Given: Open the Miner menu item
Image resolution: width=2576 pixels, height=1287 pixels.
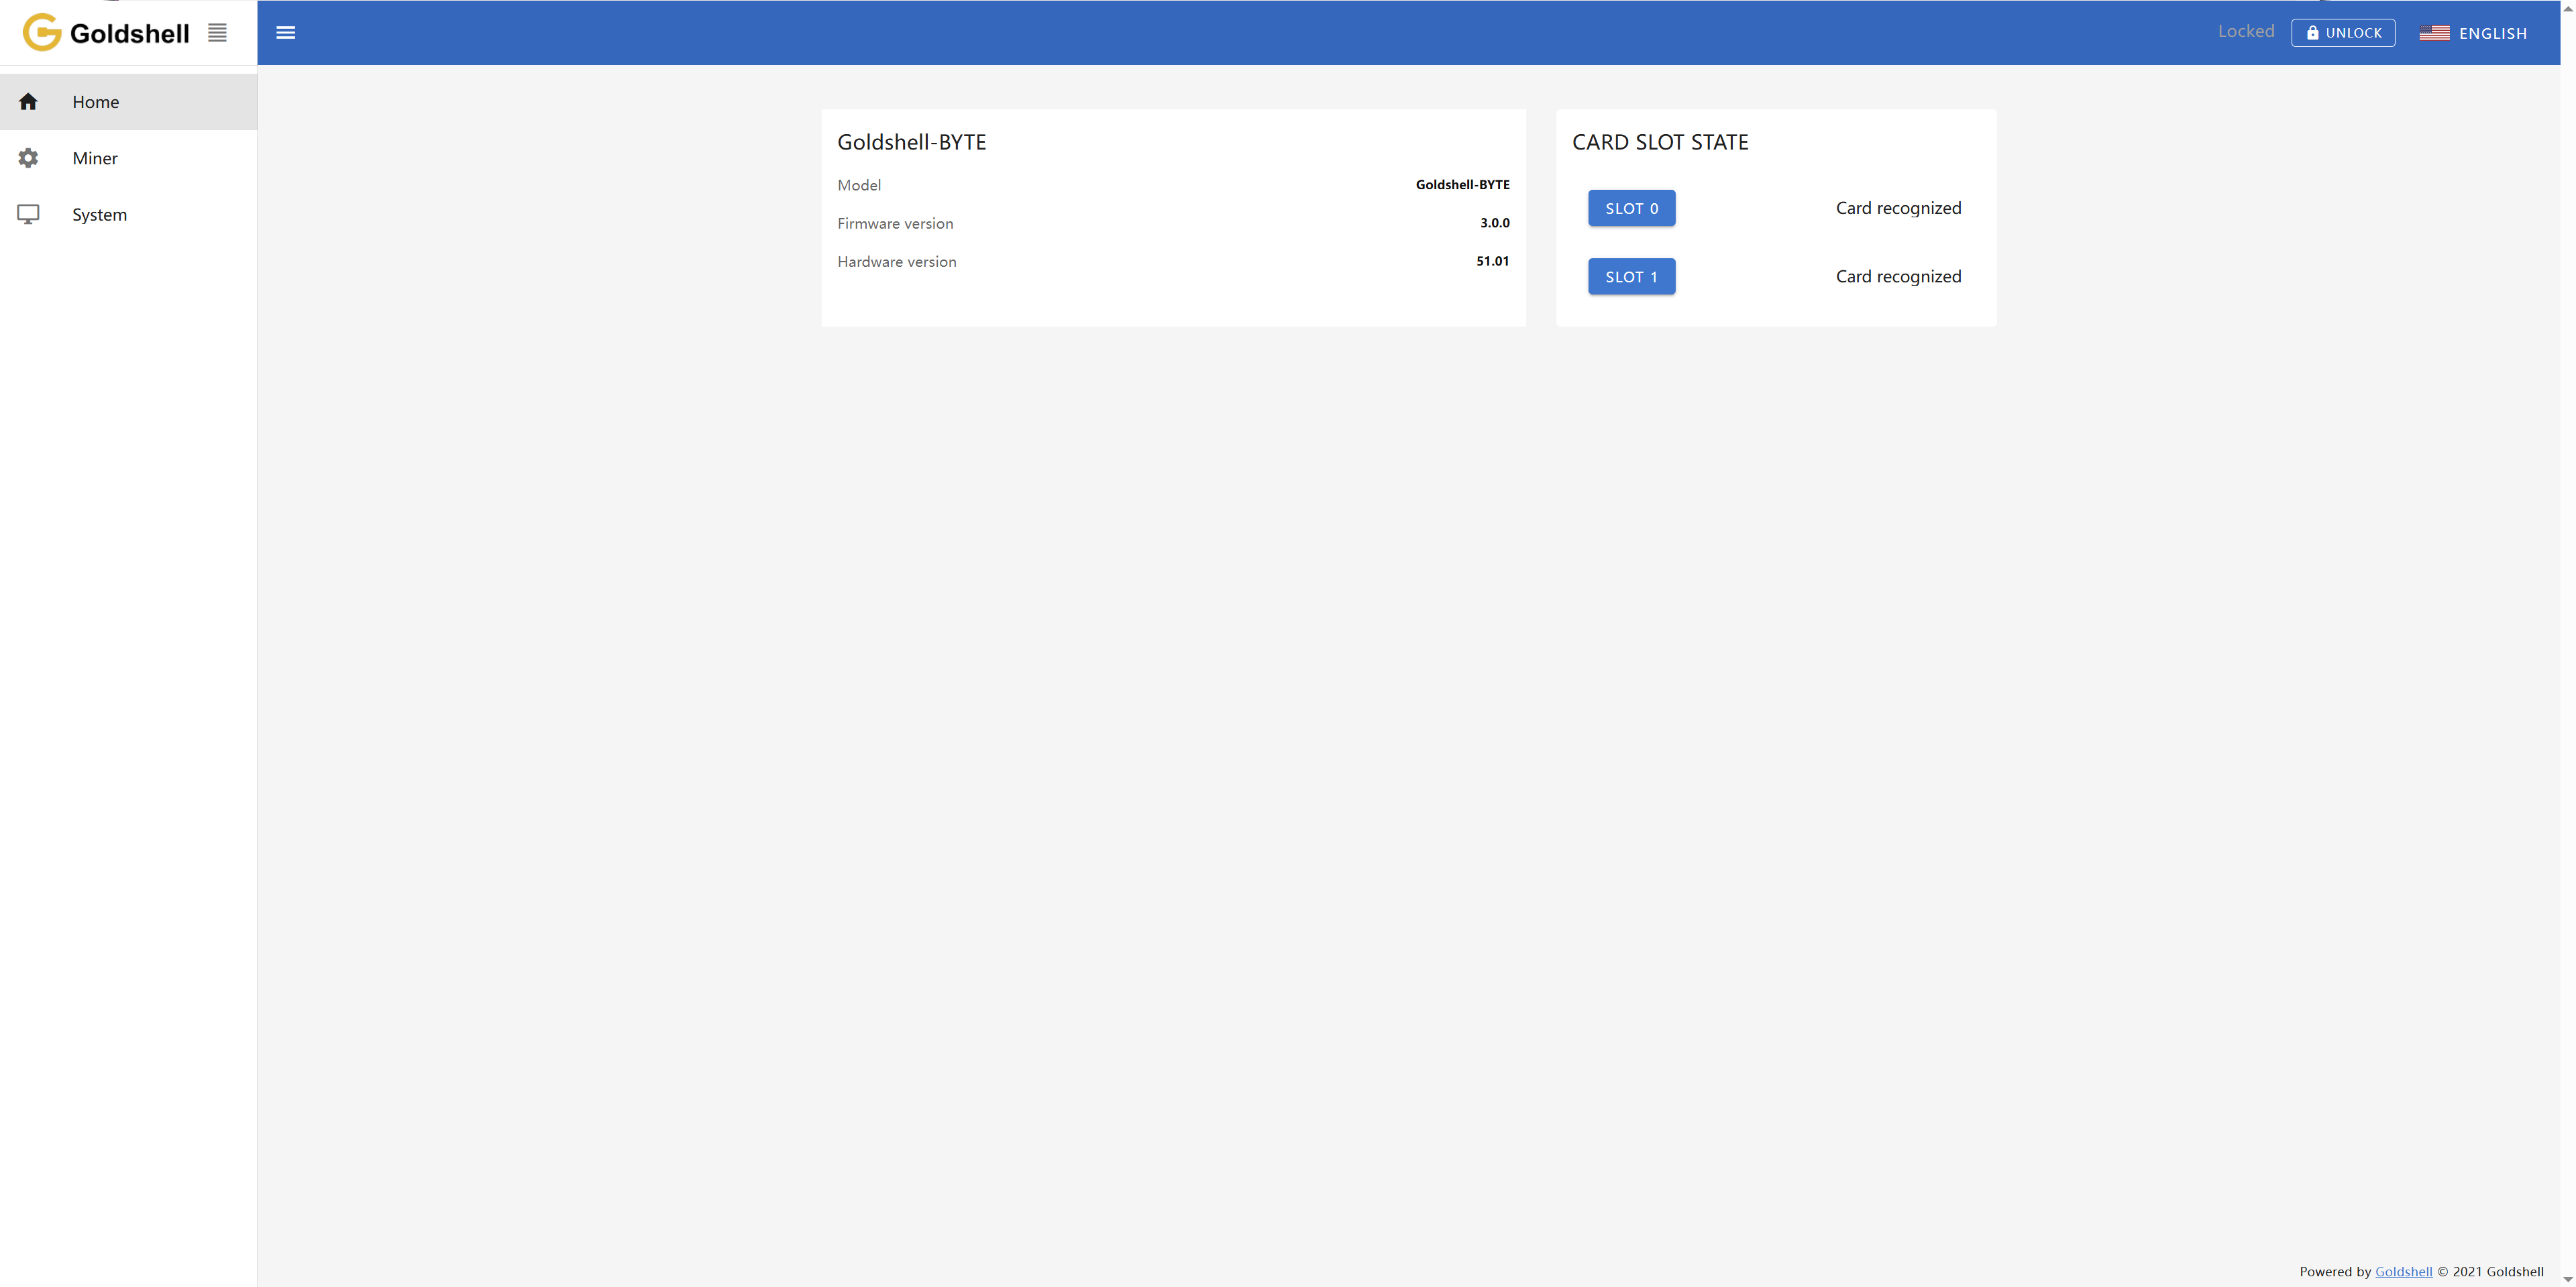Looking at the screenshot, I should tap(128, 158).
